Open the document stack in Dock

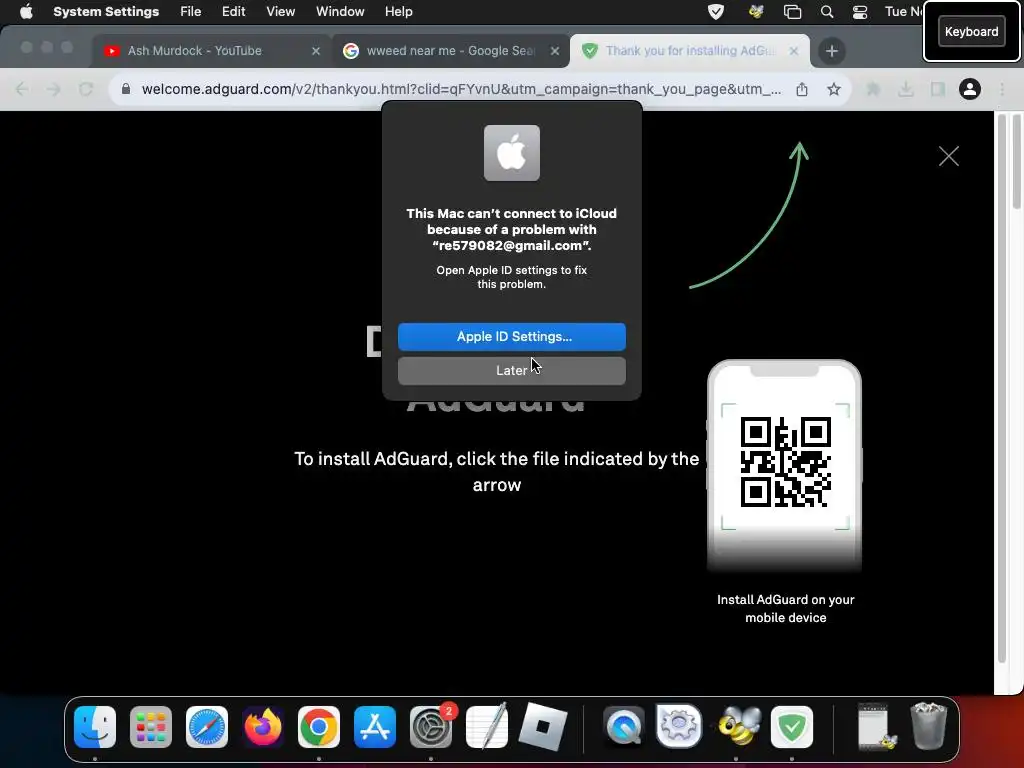click(875, 727)
